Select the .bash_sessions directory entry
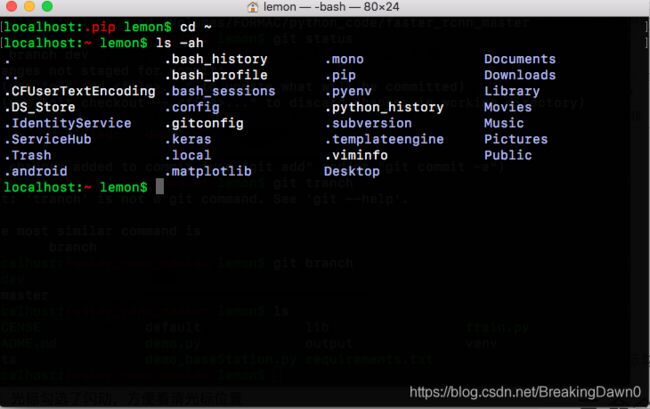650x409 pixels. click(x=220, y=91)
